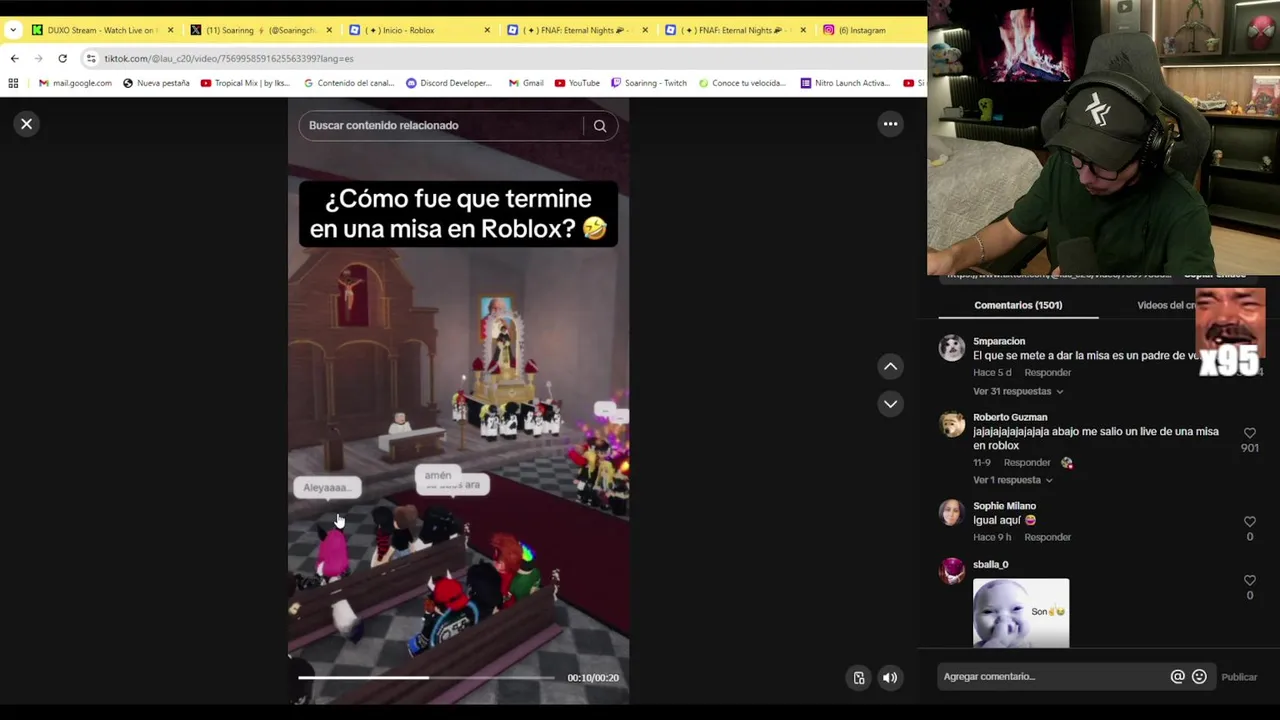Expand Ver 1 respuesta under Roberto Guzman's comment
The height and width of the screenshot is (720, 1280).
click(x=1013, y=480)
